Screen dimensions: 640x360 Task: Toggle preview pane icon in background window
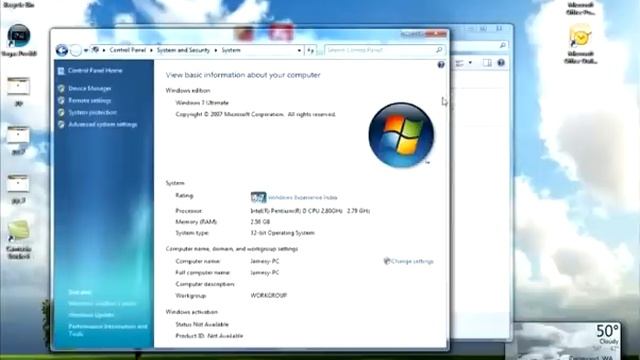point(487,63)
